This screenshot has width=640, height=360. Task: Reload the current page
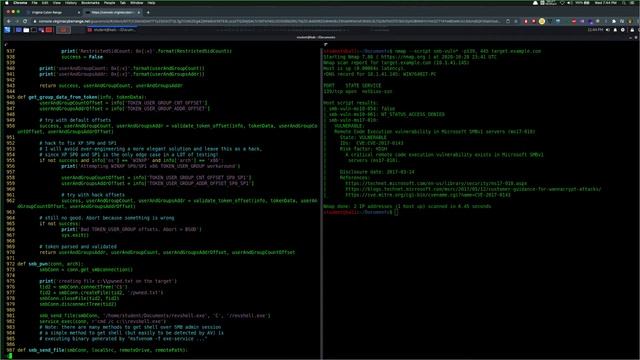pyautogui.click(x=25, y=21)
